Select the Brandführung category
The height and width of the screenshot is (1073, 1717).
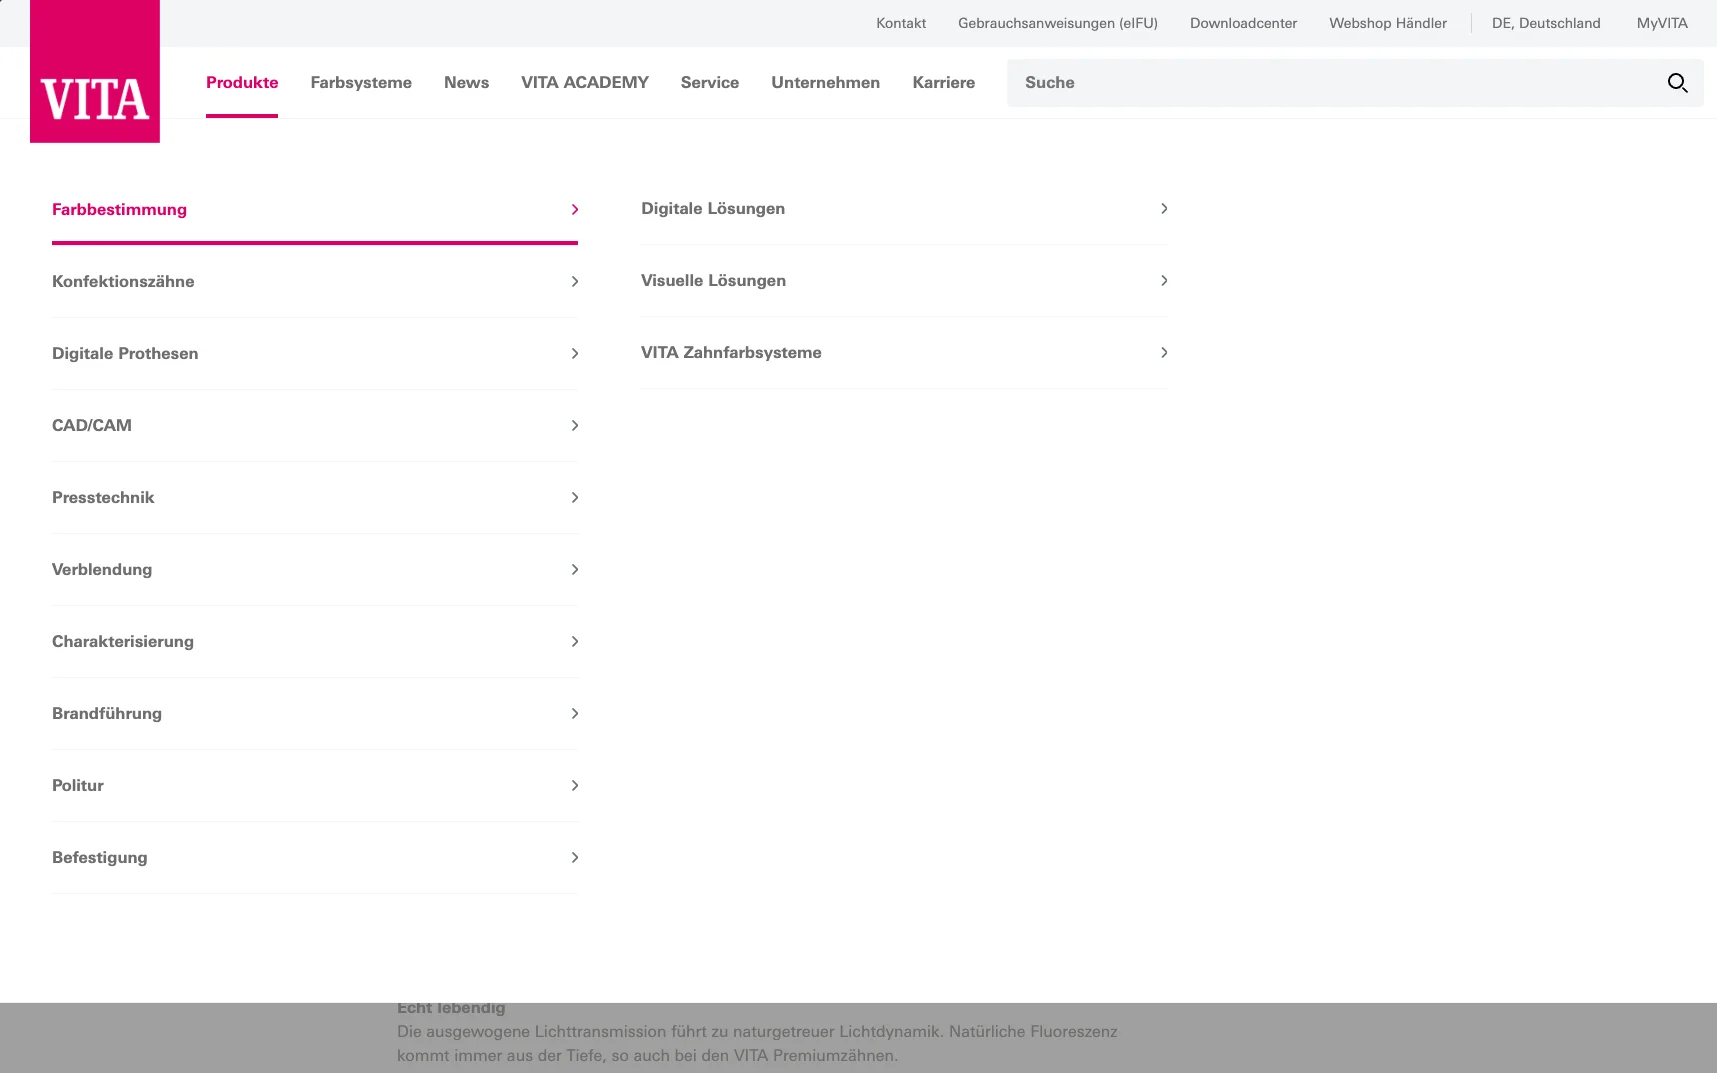(x=315, y=714)
